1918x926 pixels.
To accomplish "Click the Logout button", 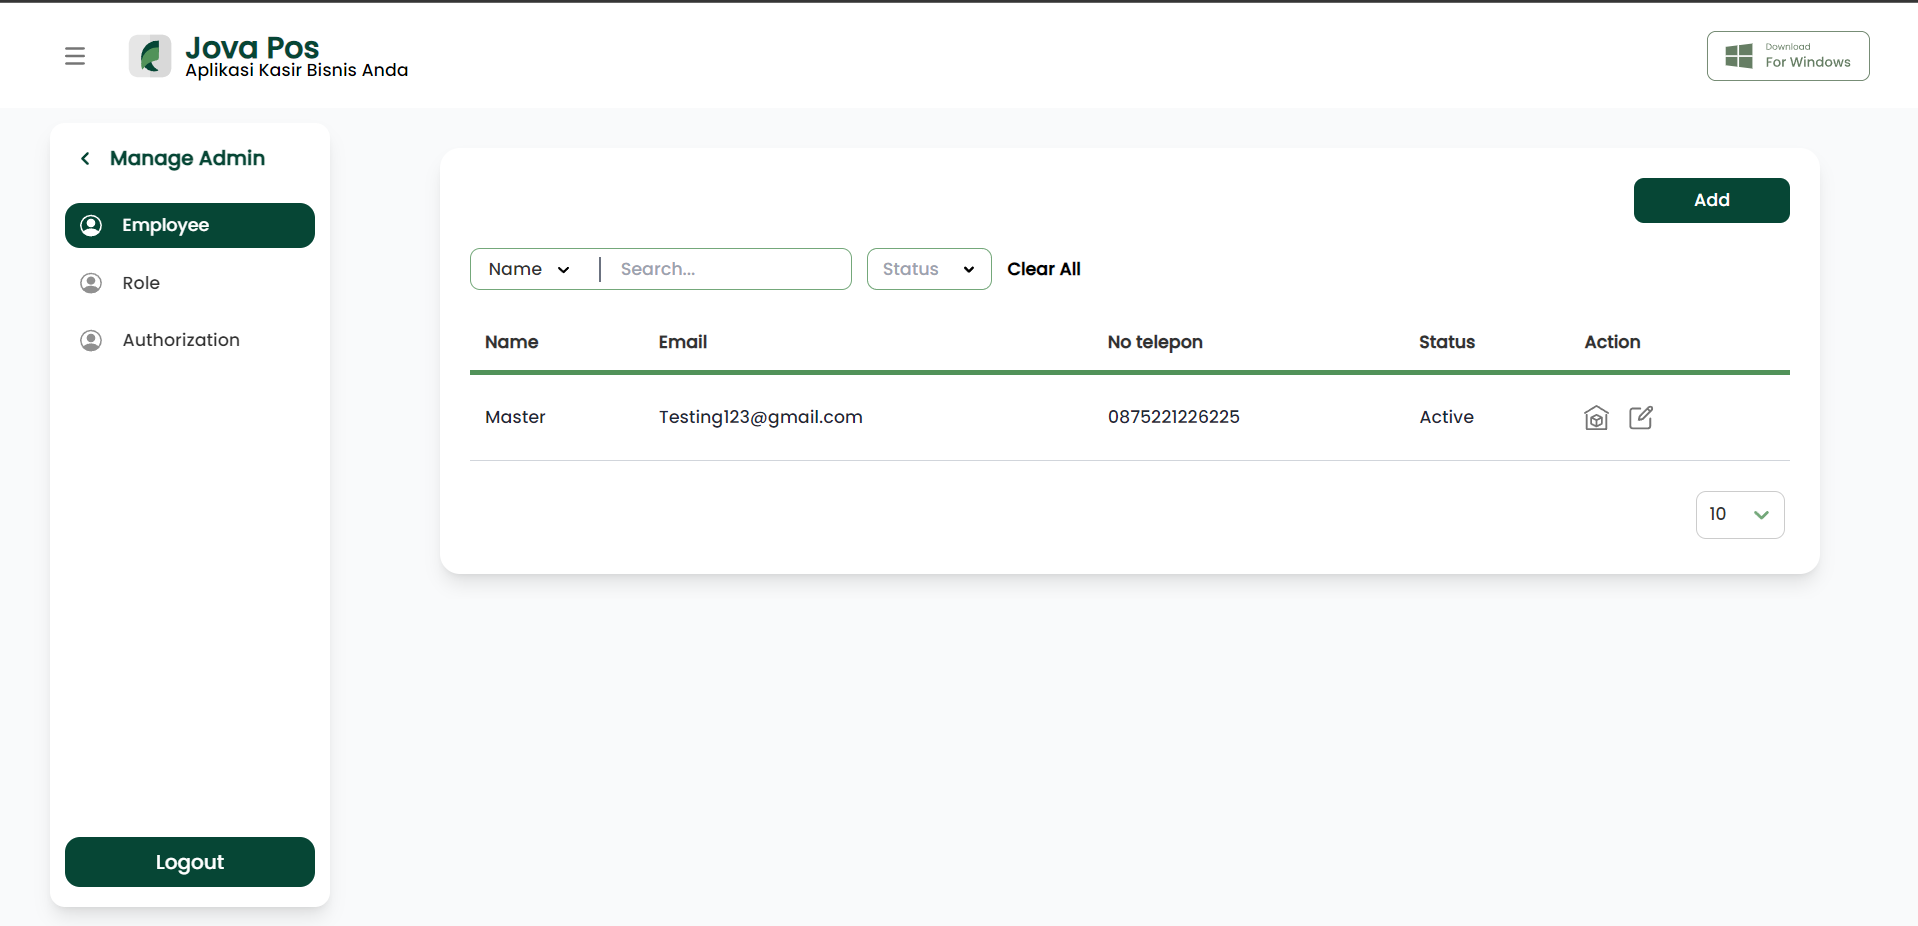I will pos(190,862).
